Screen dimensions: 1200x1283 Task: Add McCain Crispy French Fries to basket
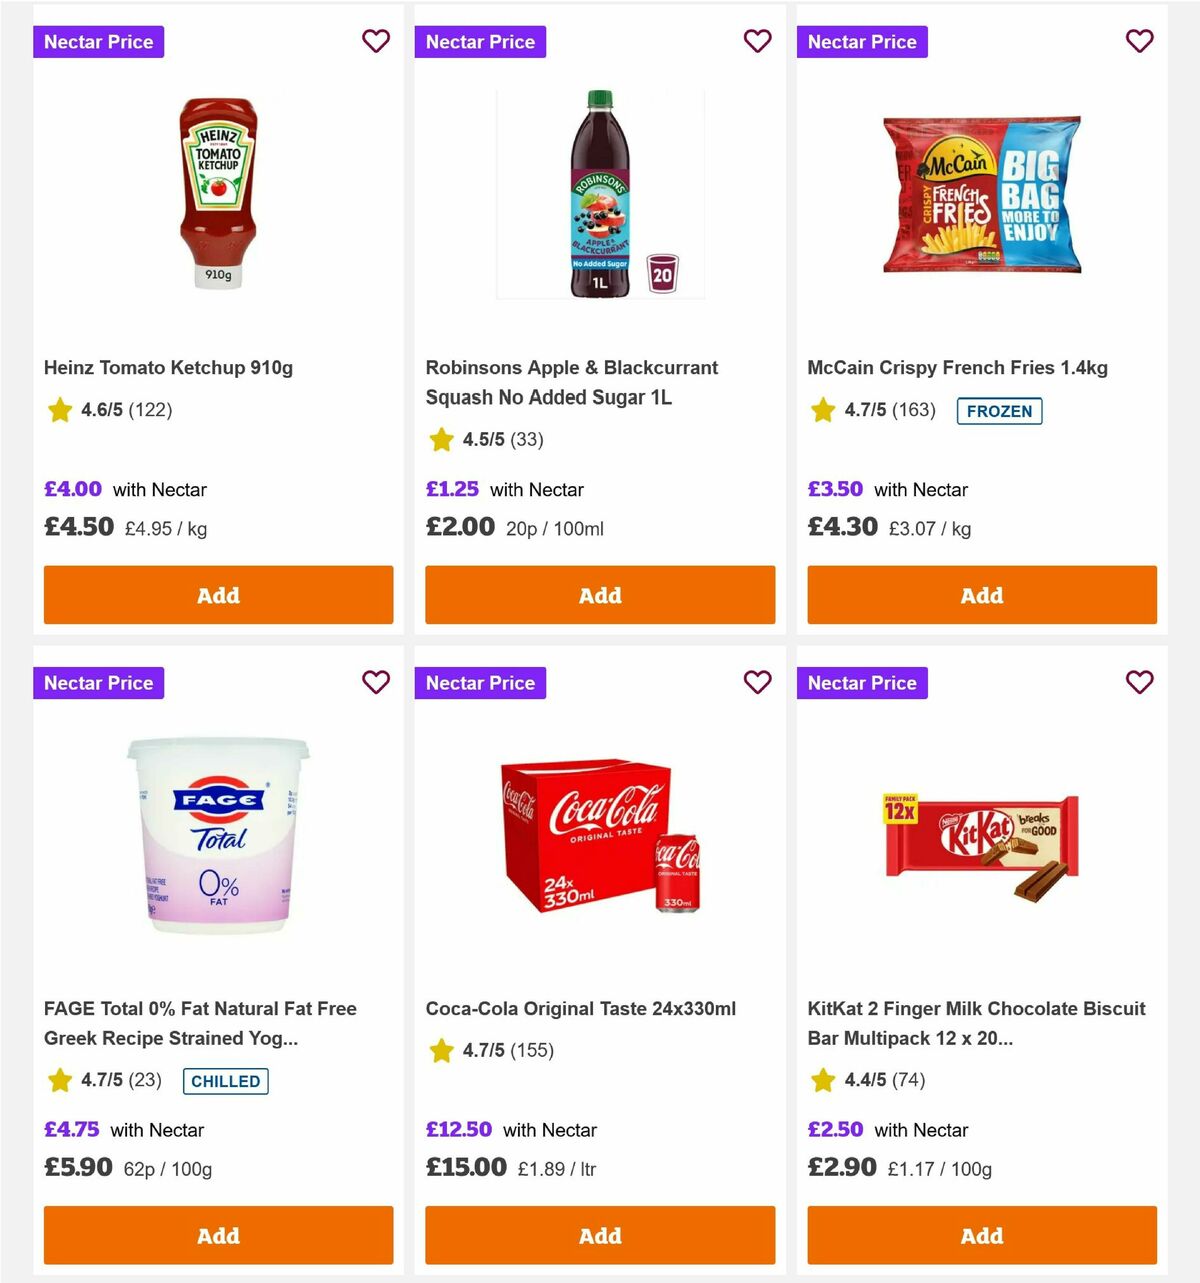click(981, 595)
